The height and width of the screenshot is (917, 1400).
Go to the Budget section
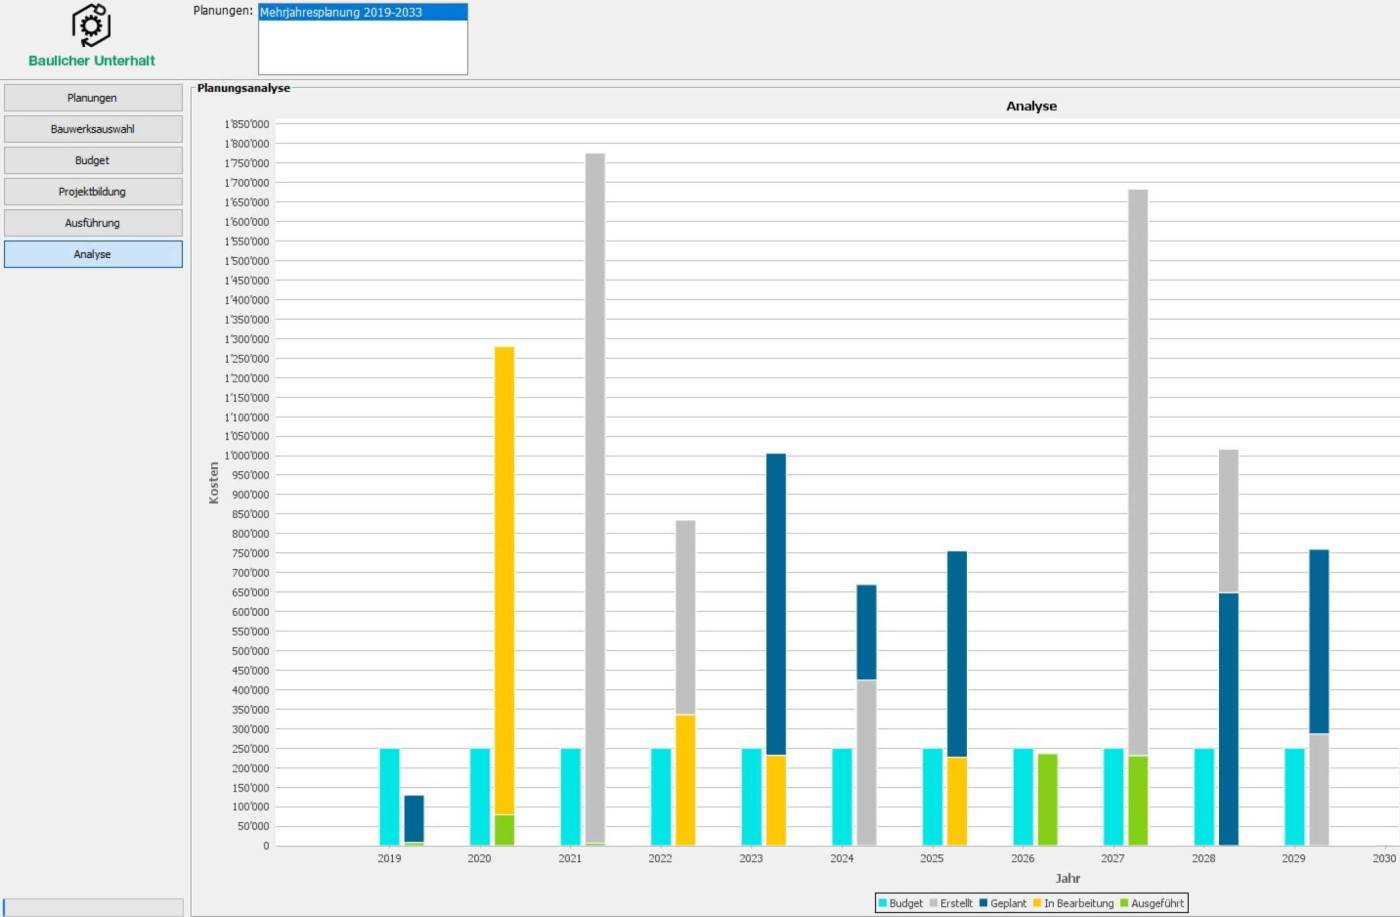tap(93, 160)
